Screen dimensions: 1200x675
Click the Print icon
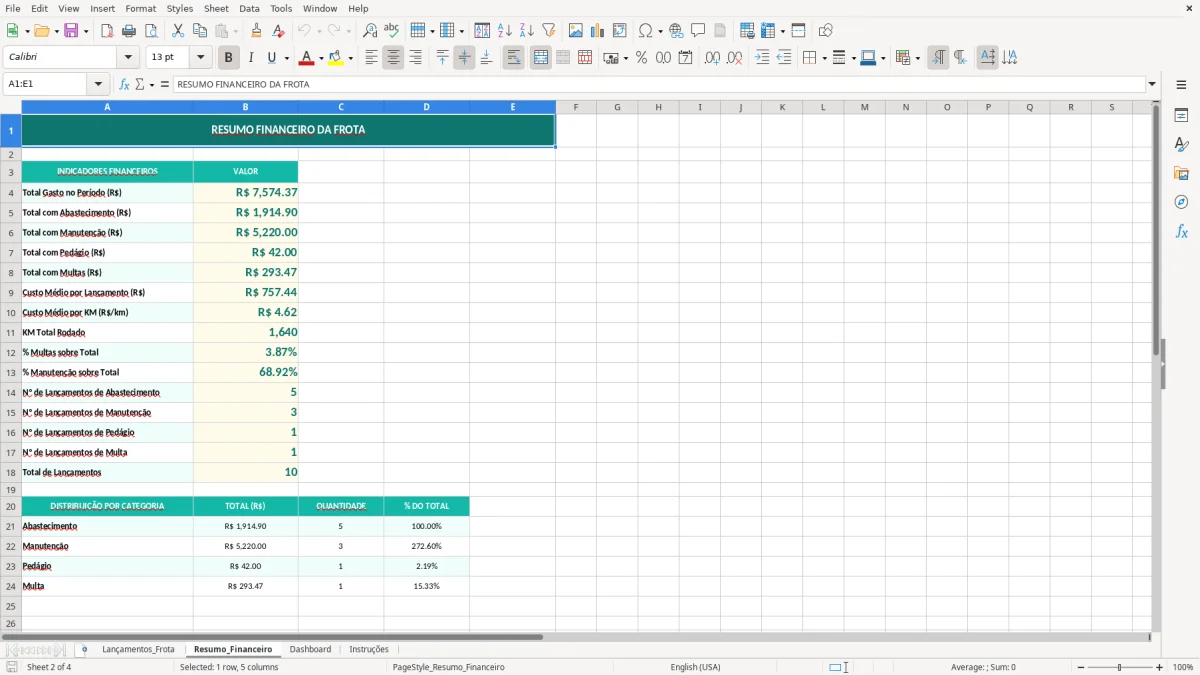[129, 31]
